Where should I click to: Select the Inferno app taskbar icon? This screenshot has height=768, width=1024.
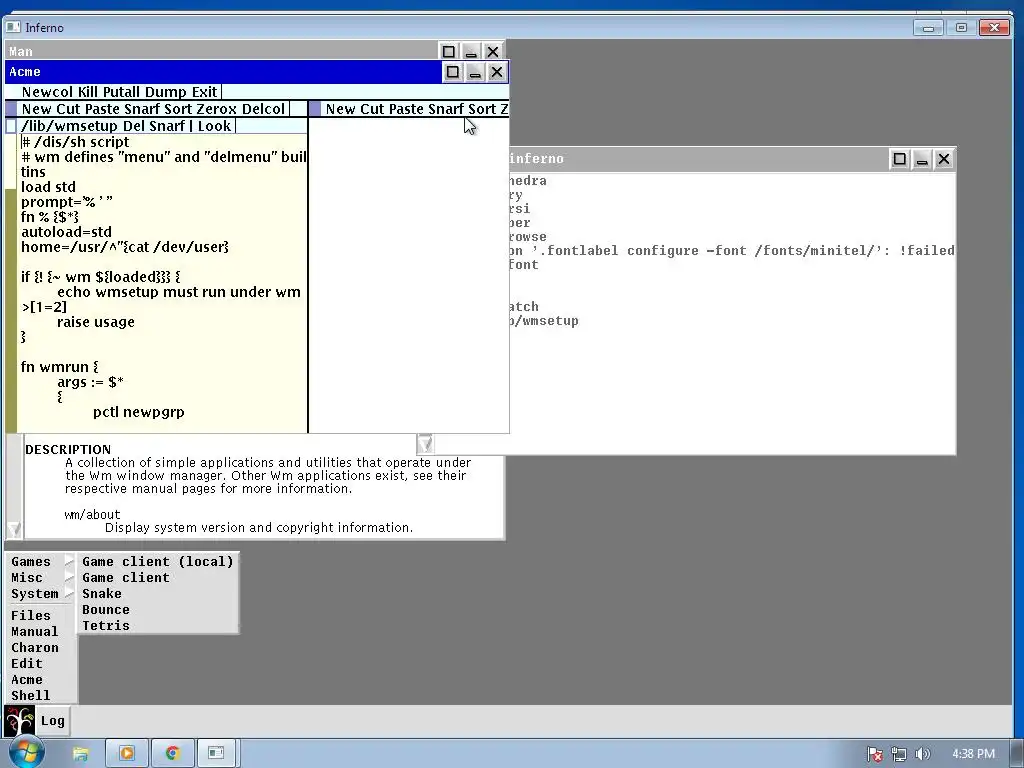pos(216,753)
